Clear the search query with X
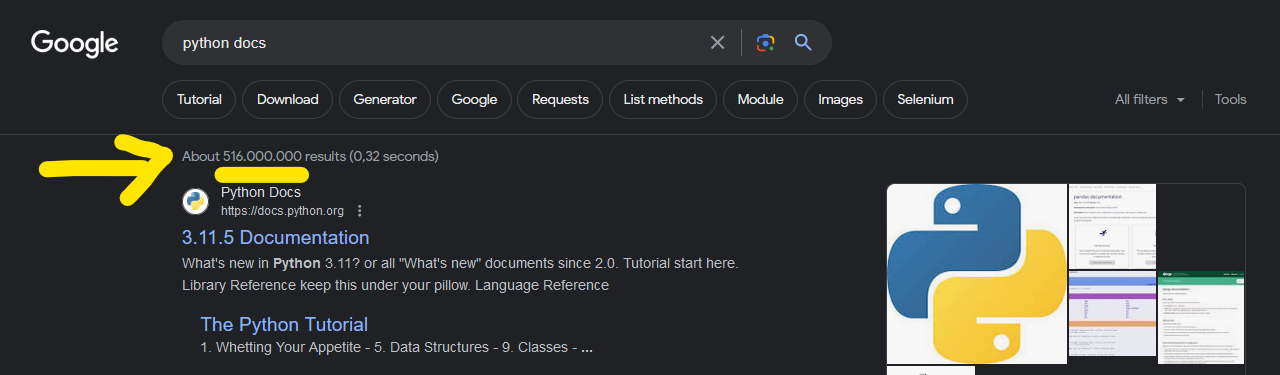The image size is (1280, 375). click(x=717, y=42)
